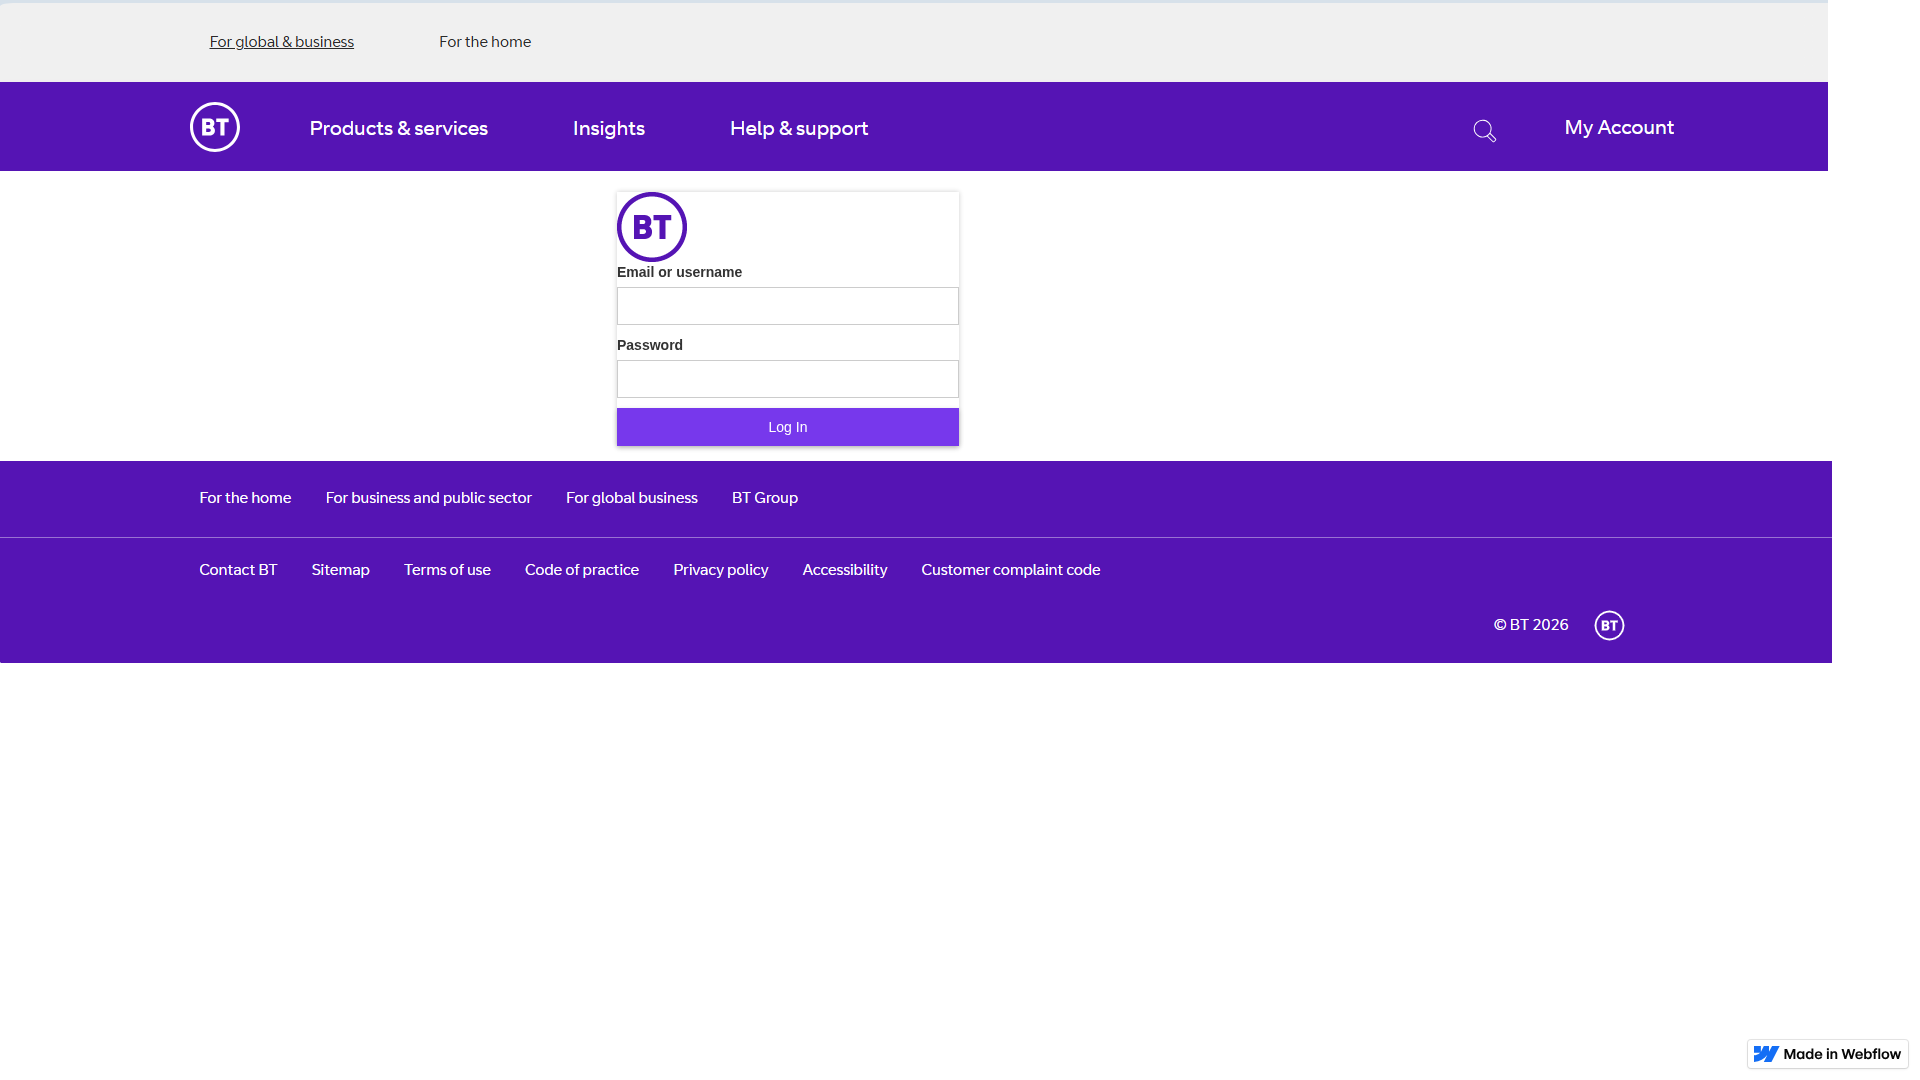The image size is (1920, 1080).
Task: Open Products & services menu
Action: 399,128
